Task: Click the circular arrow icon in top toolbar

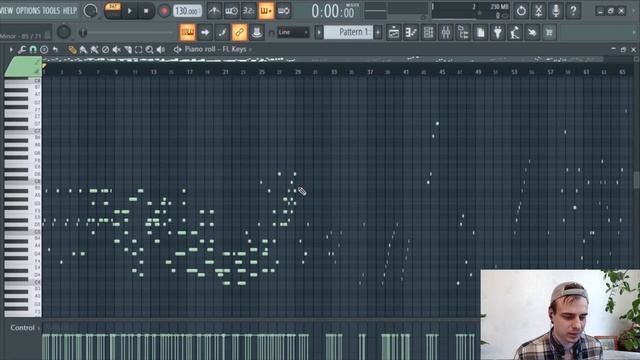Action: pyautogui.click(x=521, y=11)
